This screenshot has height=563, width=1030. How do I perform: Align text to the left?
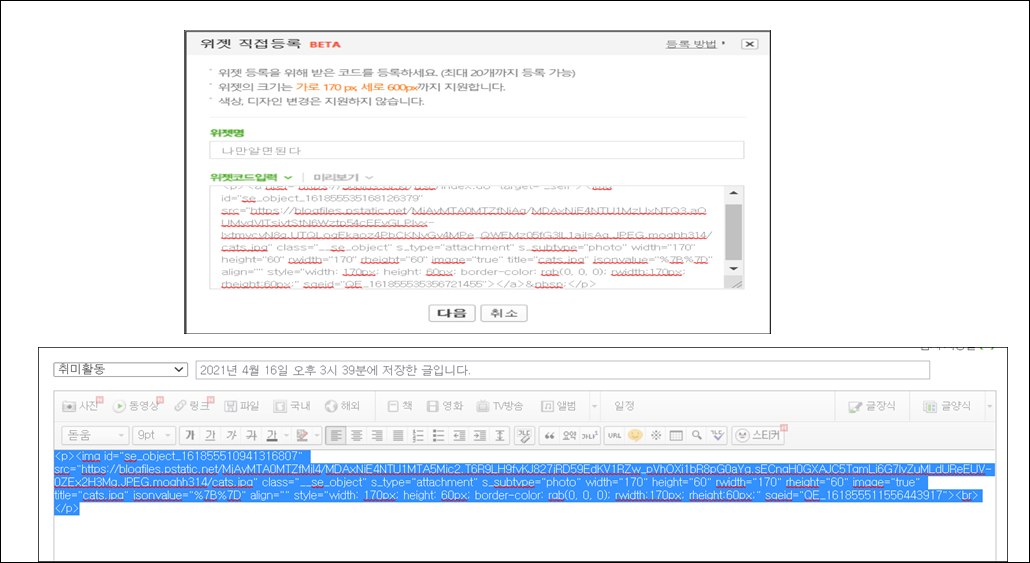336,435
